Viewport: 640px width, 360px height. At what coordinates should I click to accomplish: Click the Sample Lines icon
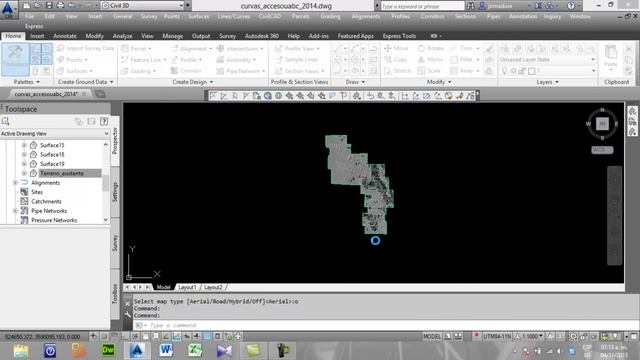point(279,60)
